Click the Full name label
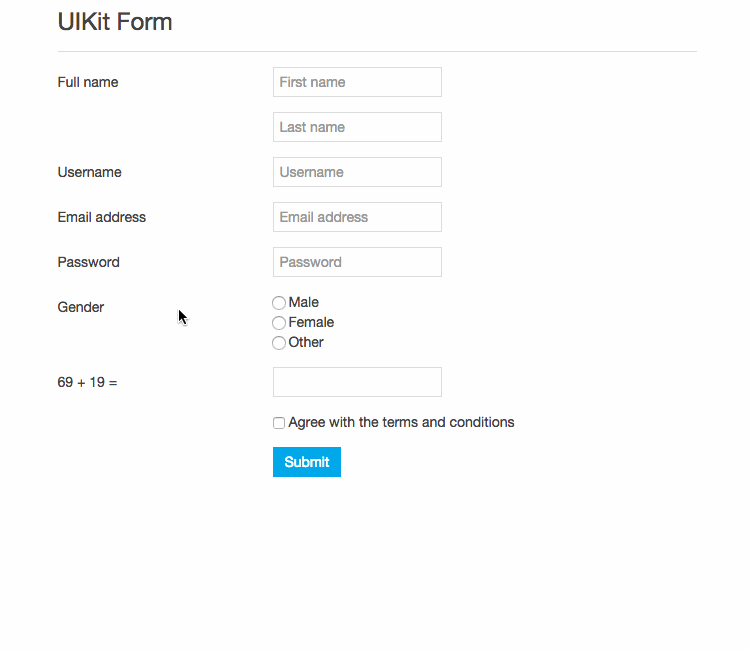The width and height of the screenshot is (750, 650). tap(88, 82)
